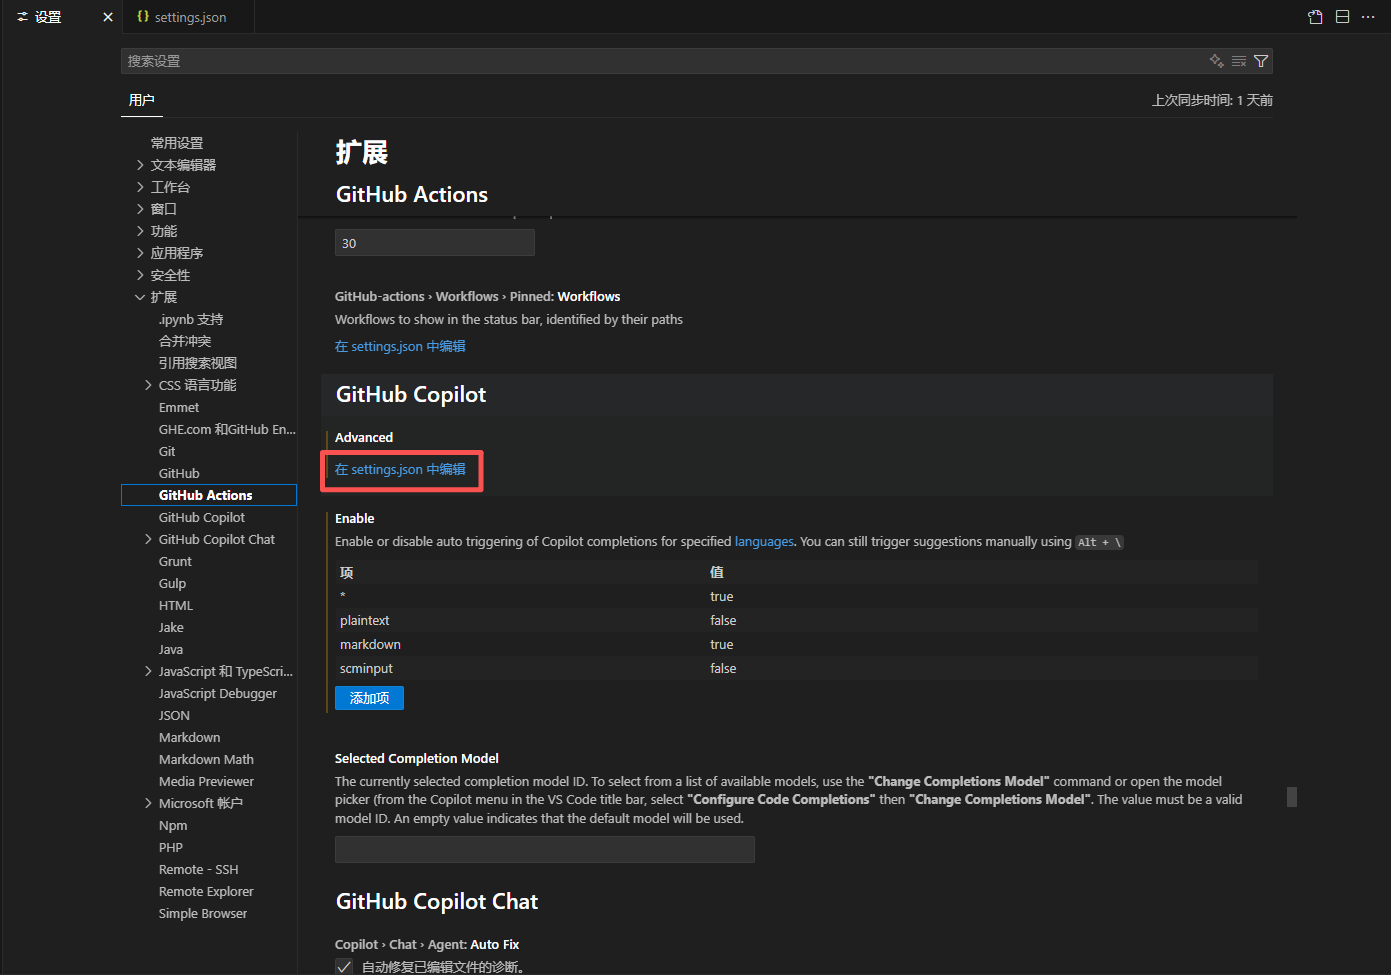Expand JavaScript 和 TypeScript node
This screenshot has width=1391, height=975.
[x=148, y=671]
